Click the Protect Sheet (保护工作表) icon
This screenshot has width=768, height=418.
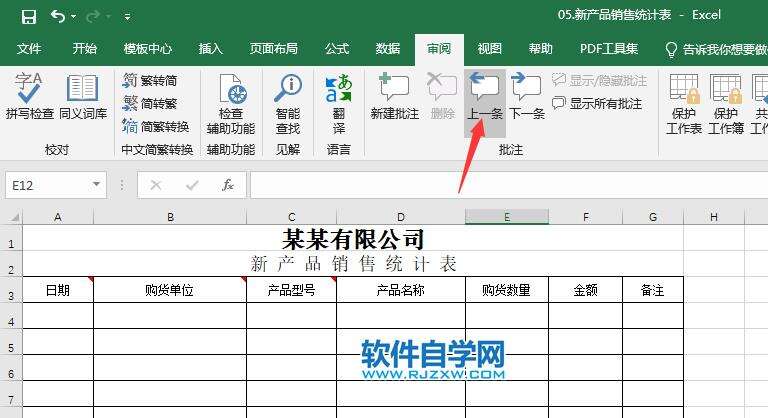pyautogui.click(x=684, y=103)
